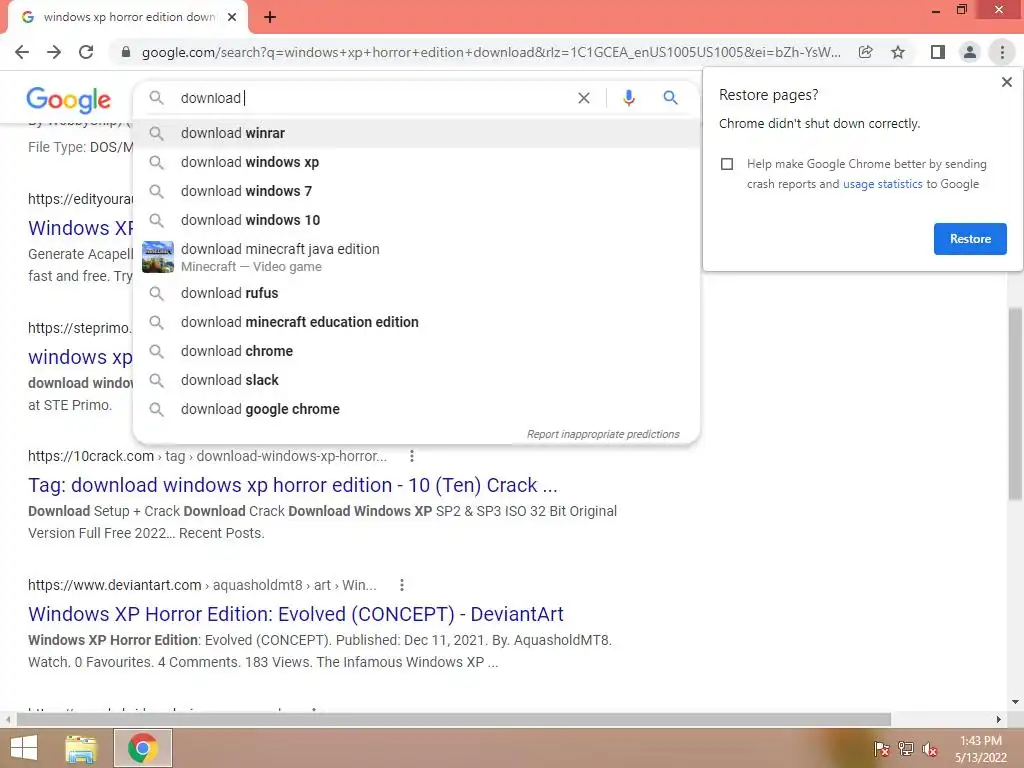Open the Chrome three-dot menu
Image resolution: width=1024 pixels, height=768 pixels.
tap(1002, 52)
